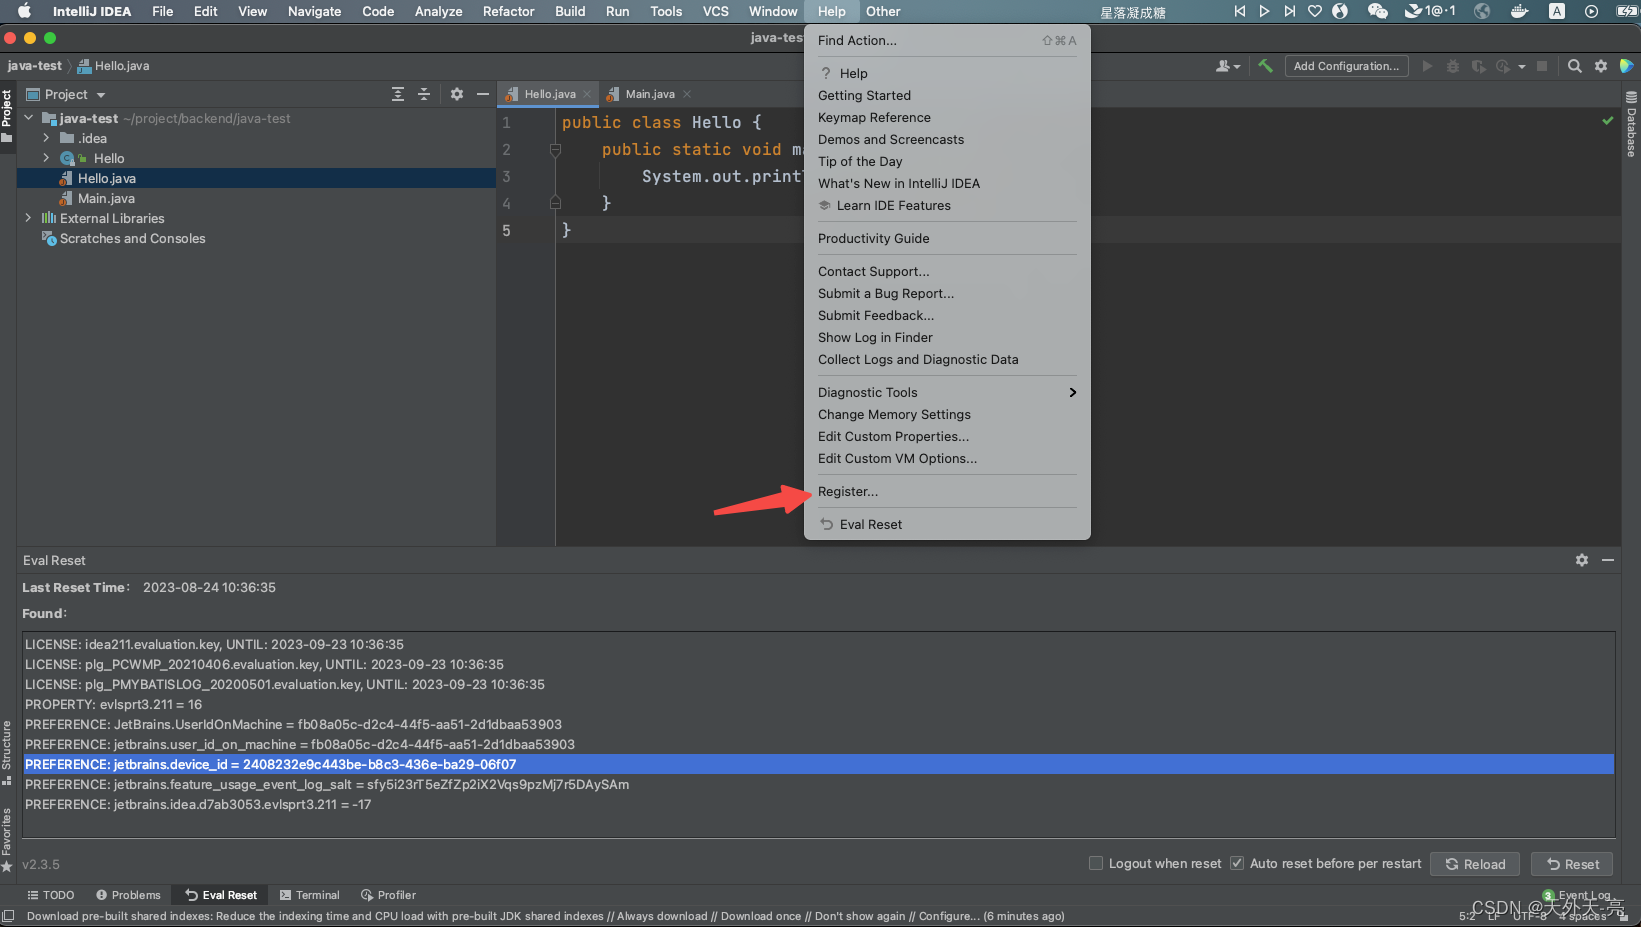Click Register... in Help menu

pos(947,491)
